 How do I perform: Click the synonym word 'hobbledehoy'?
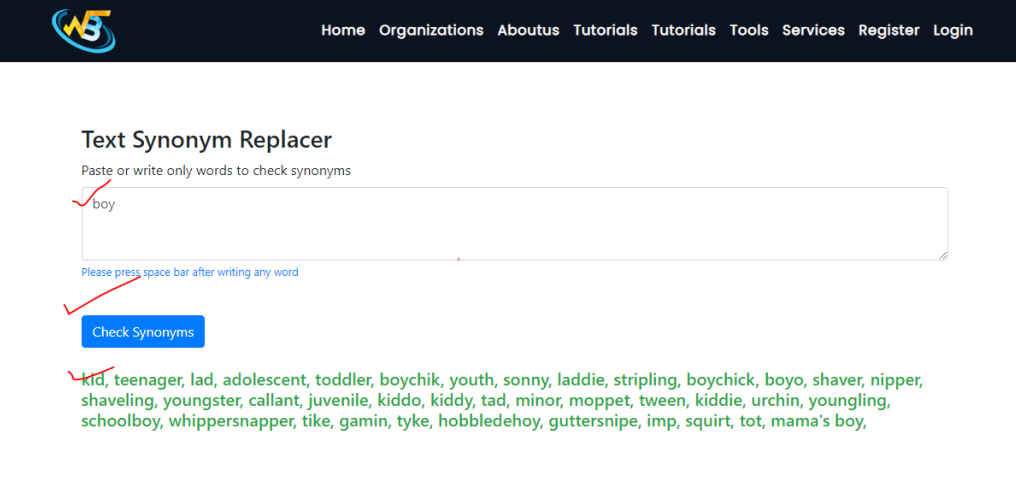pos(489,422)
